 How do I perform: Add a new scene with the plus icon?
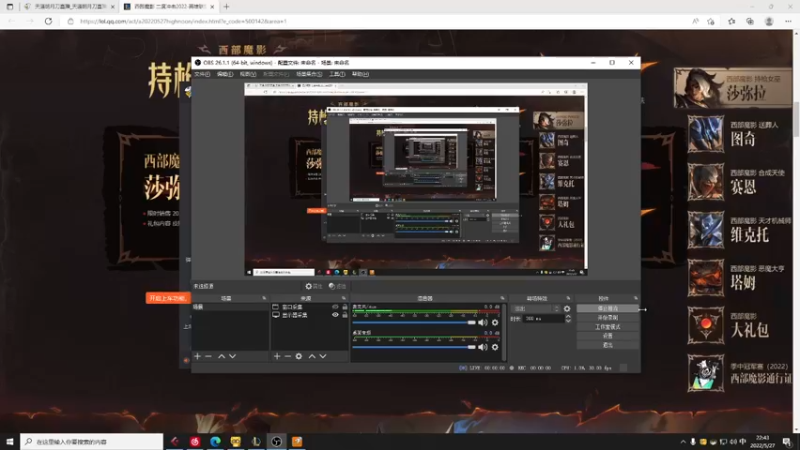click(x=197, y=356)
